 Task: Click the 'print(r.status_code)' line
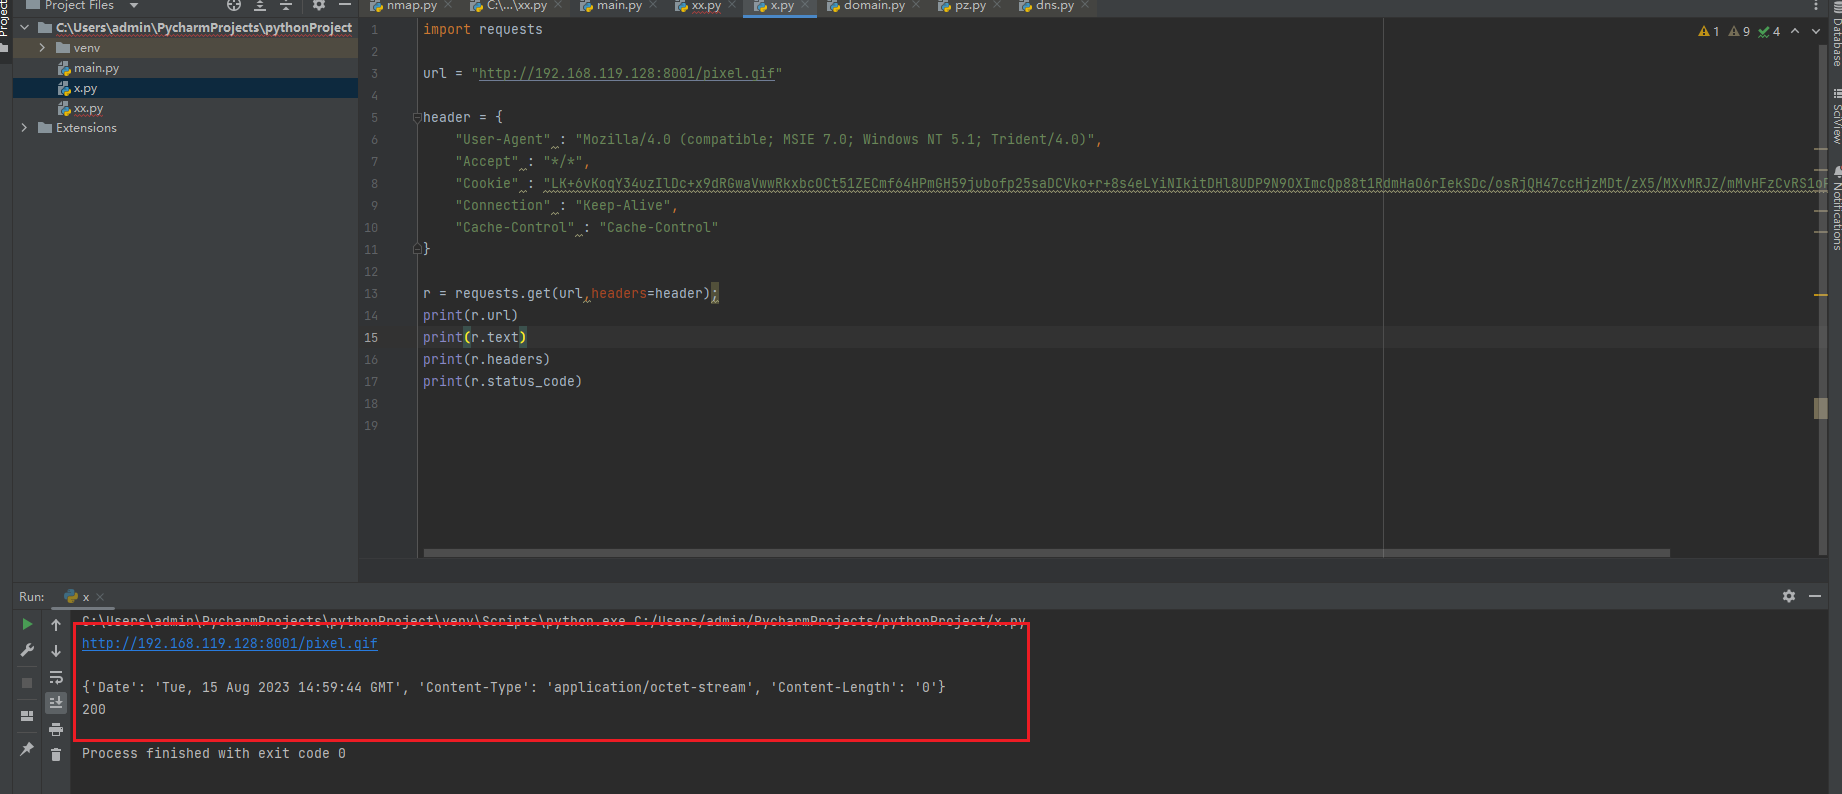point(502,382)
